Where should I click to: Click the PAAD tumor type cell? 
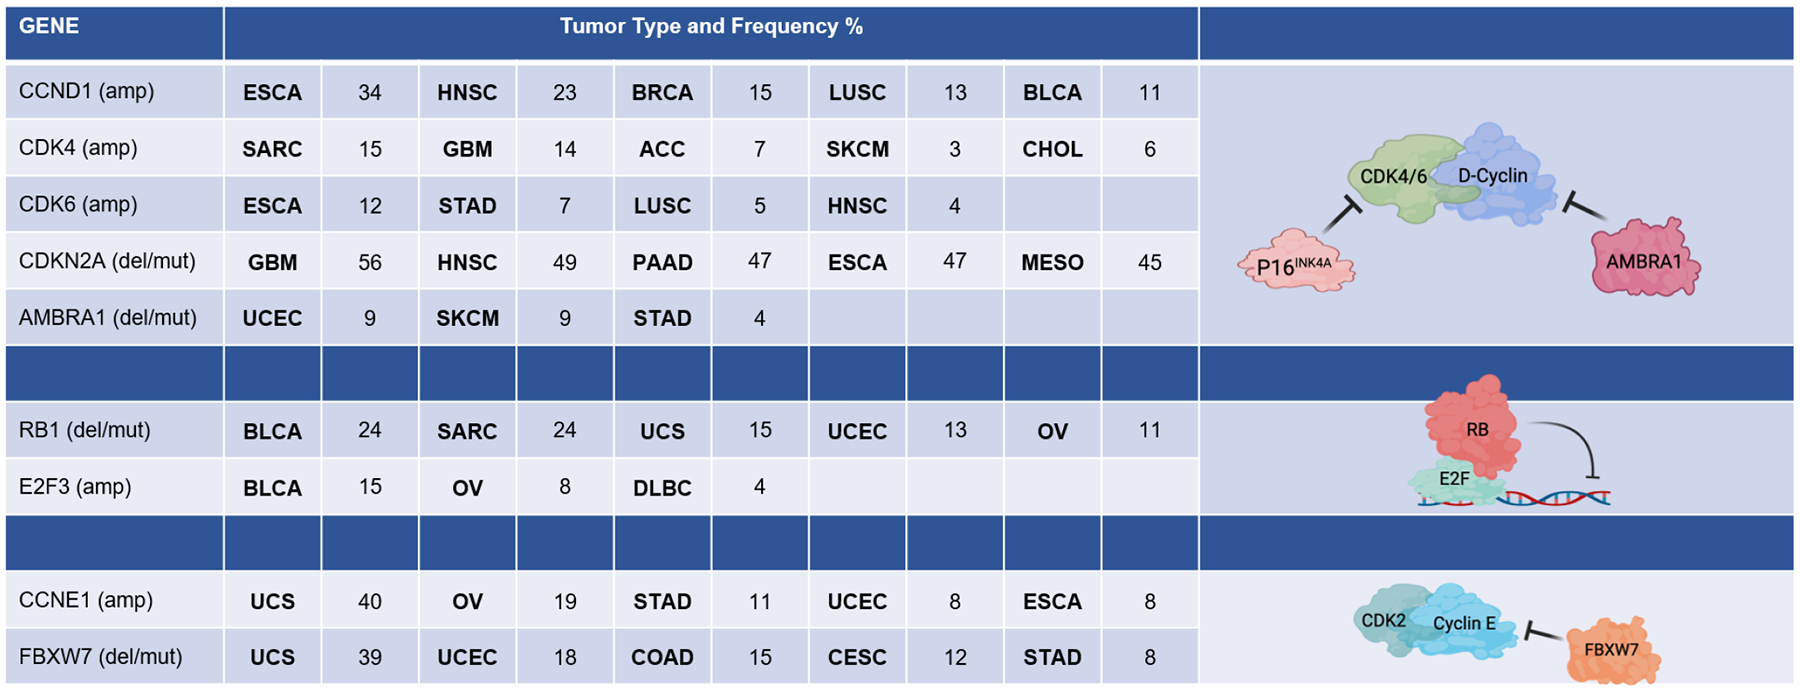click(662, 262)
